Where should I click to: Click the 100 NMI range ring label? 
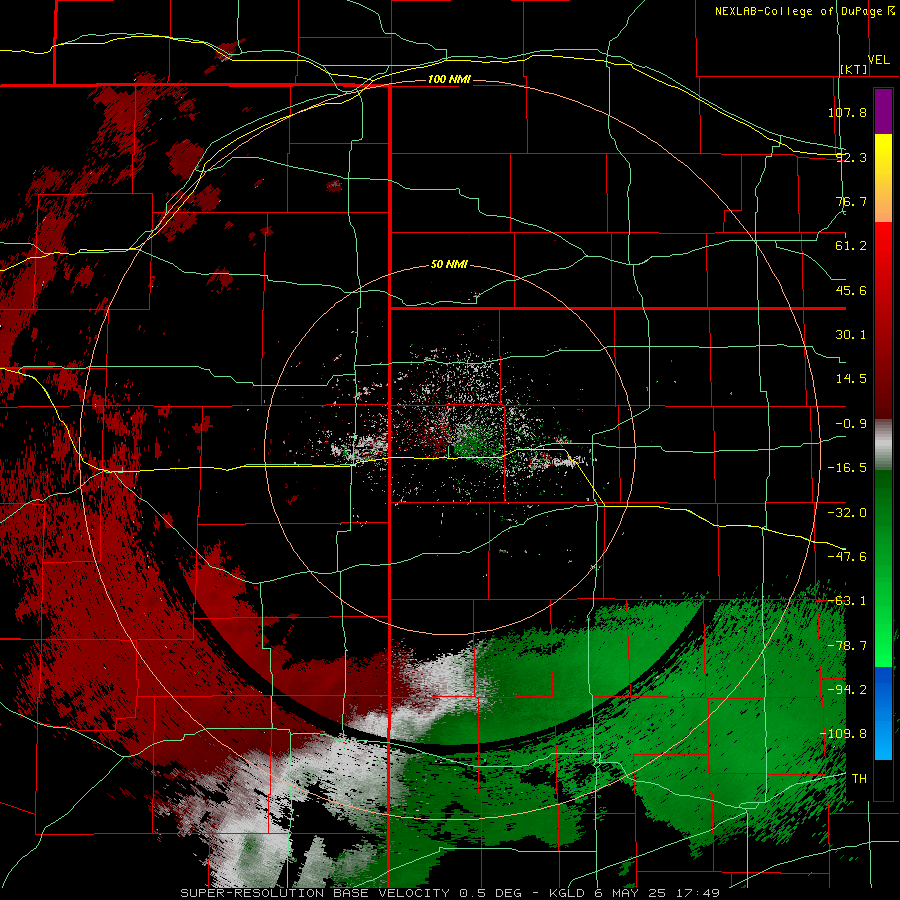click(449, 79)
